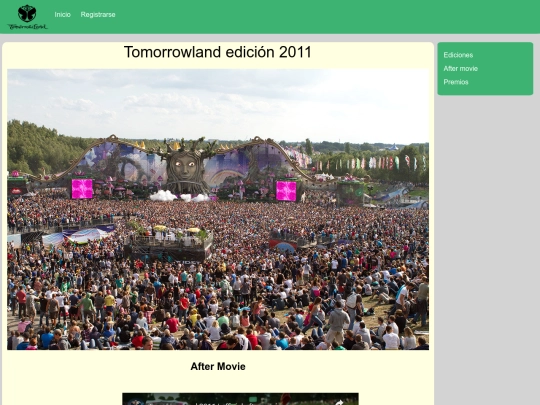Open Ediciones in the green sidebar
540x405 pixels.
pyautogui.click(x=458, y=55)
